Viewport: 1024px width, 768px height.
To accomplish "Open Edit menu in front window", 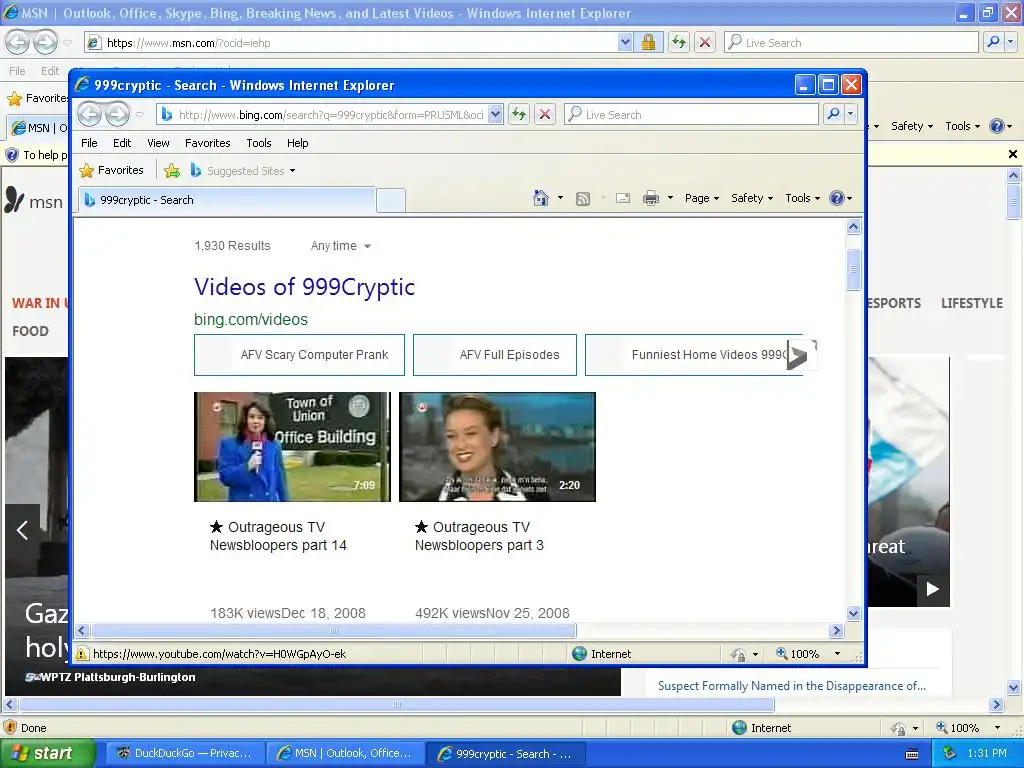I will [122, 143].
